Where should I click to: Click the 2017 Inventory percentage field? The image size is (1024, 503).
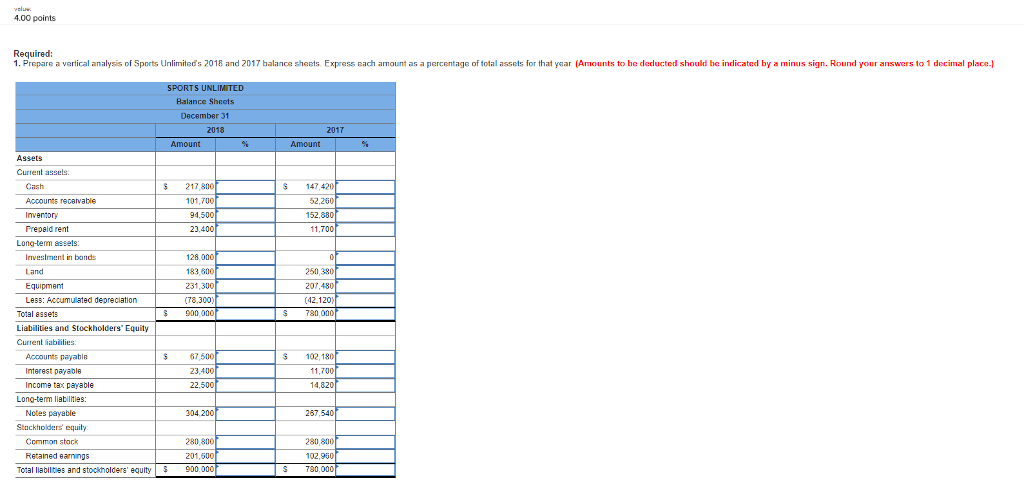point(366,216)
